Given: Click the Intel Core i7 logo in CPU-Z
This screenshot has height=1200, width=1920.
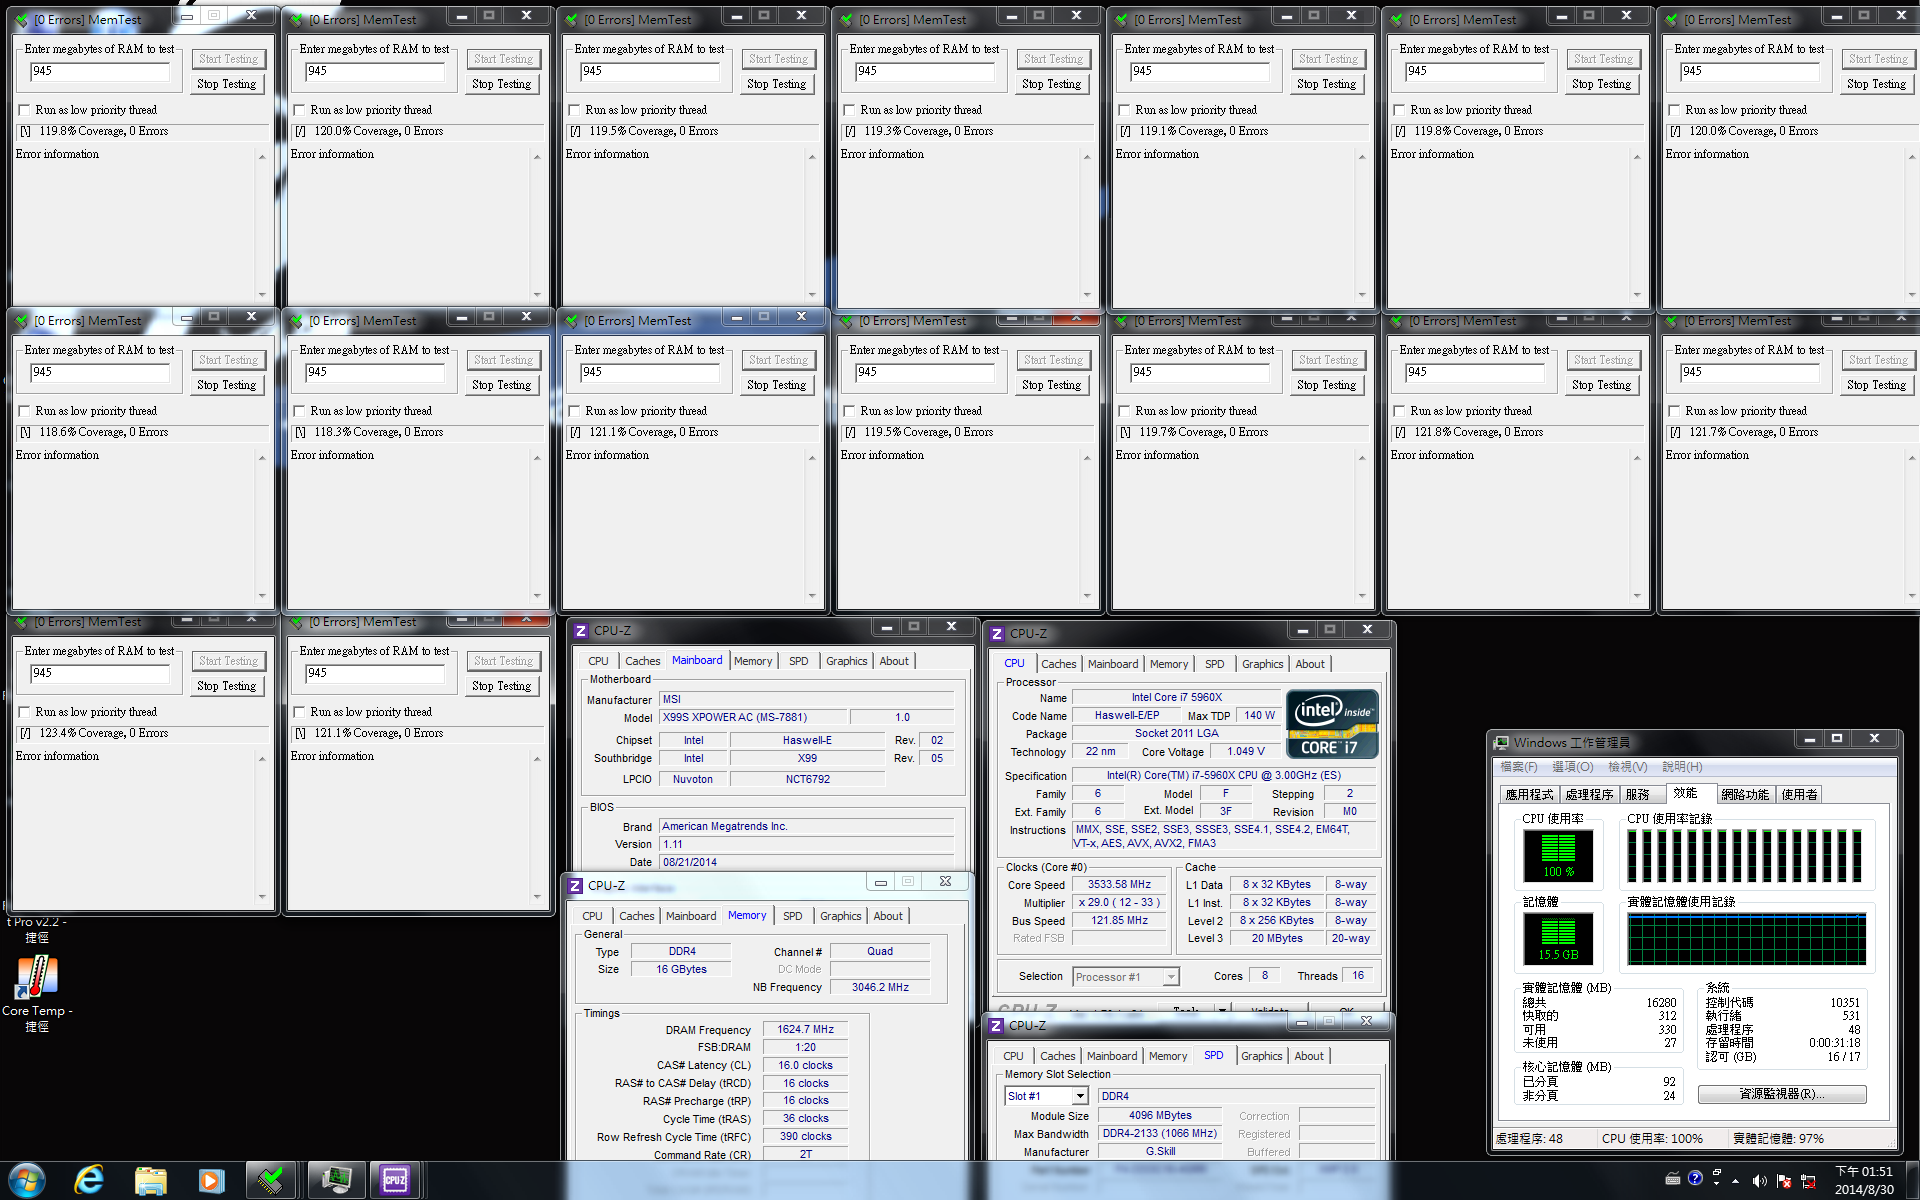Looking at the screenshot, I should [x=1332, y=723].
